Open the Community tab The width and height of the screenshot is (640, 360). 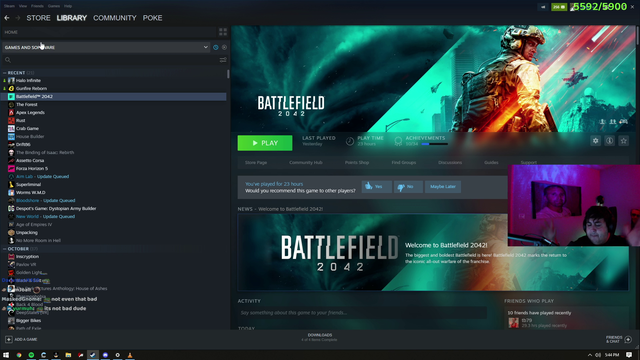115,18
